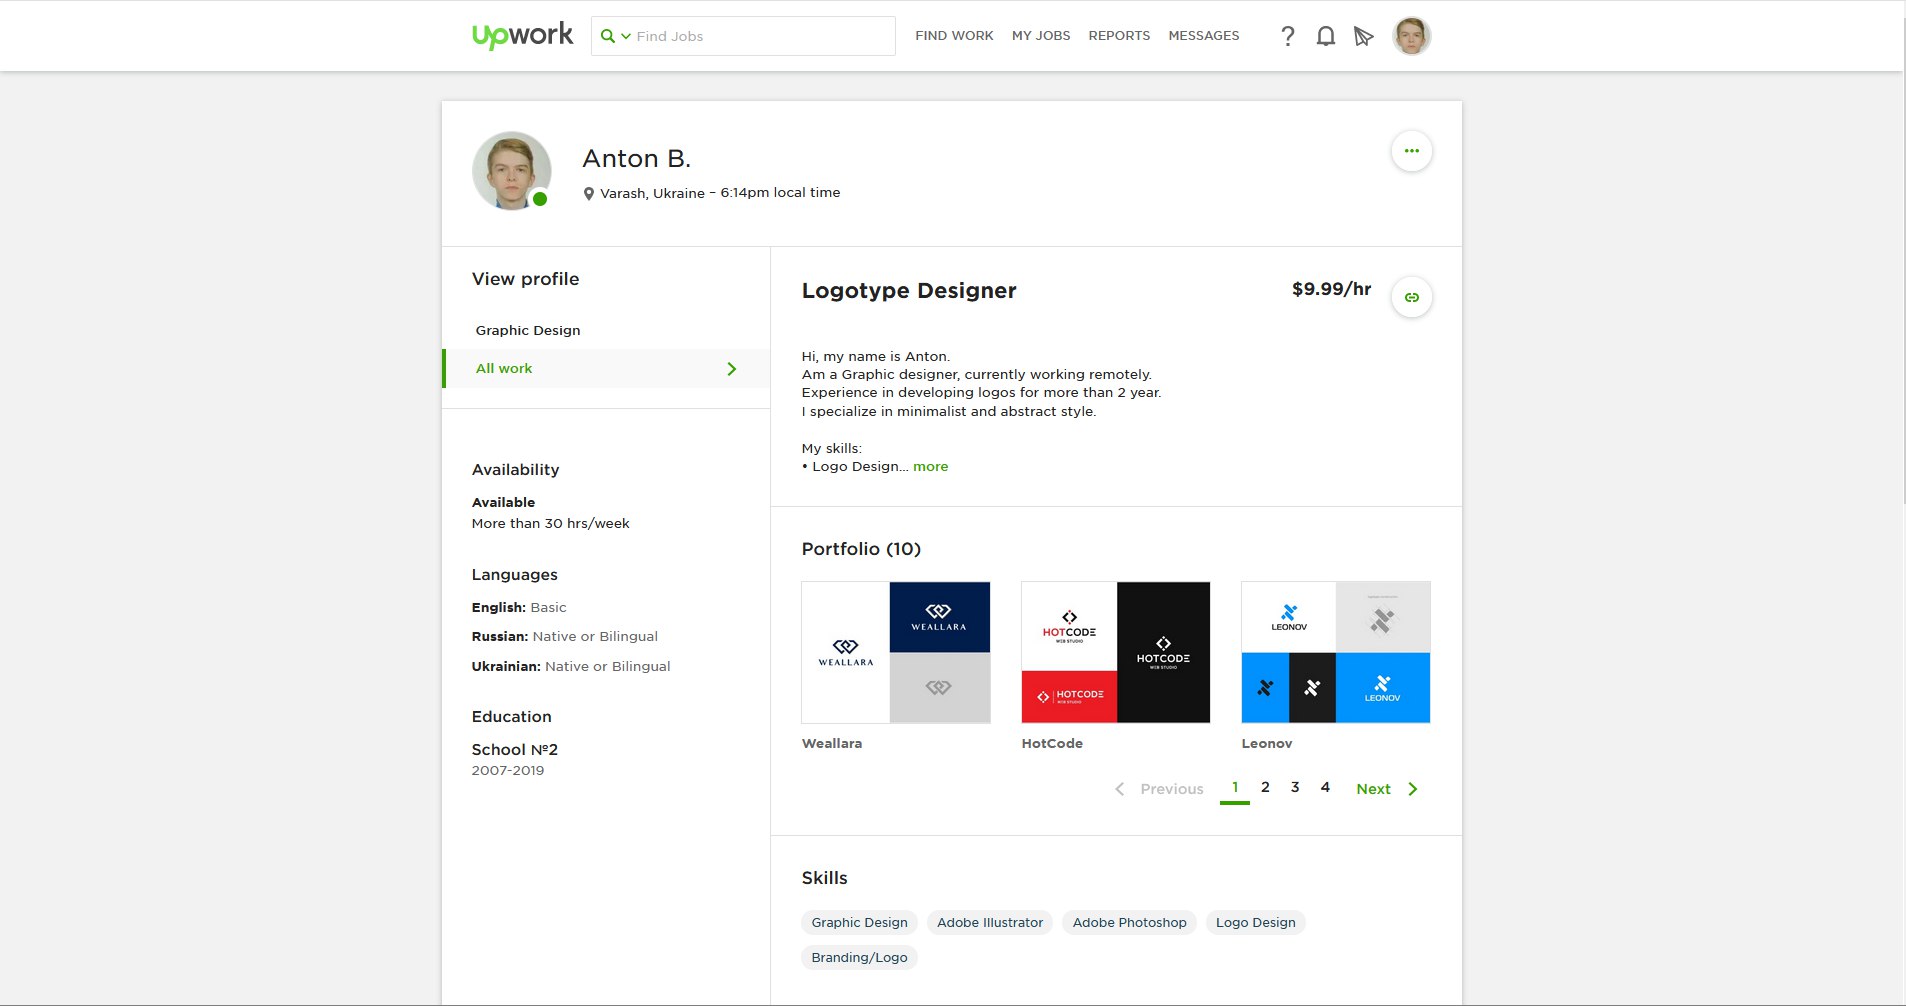Click the Upwork logo
1906x1006 pixels.
click(x=522, y=35)
